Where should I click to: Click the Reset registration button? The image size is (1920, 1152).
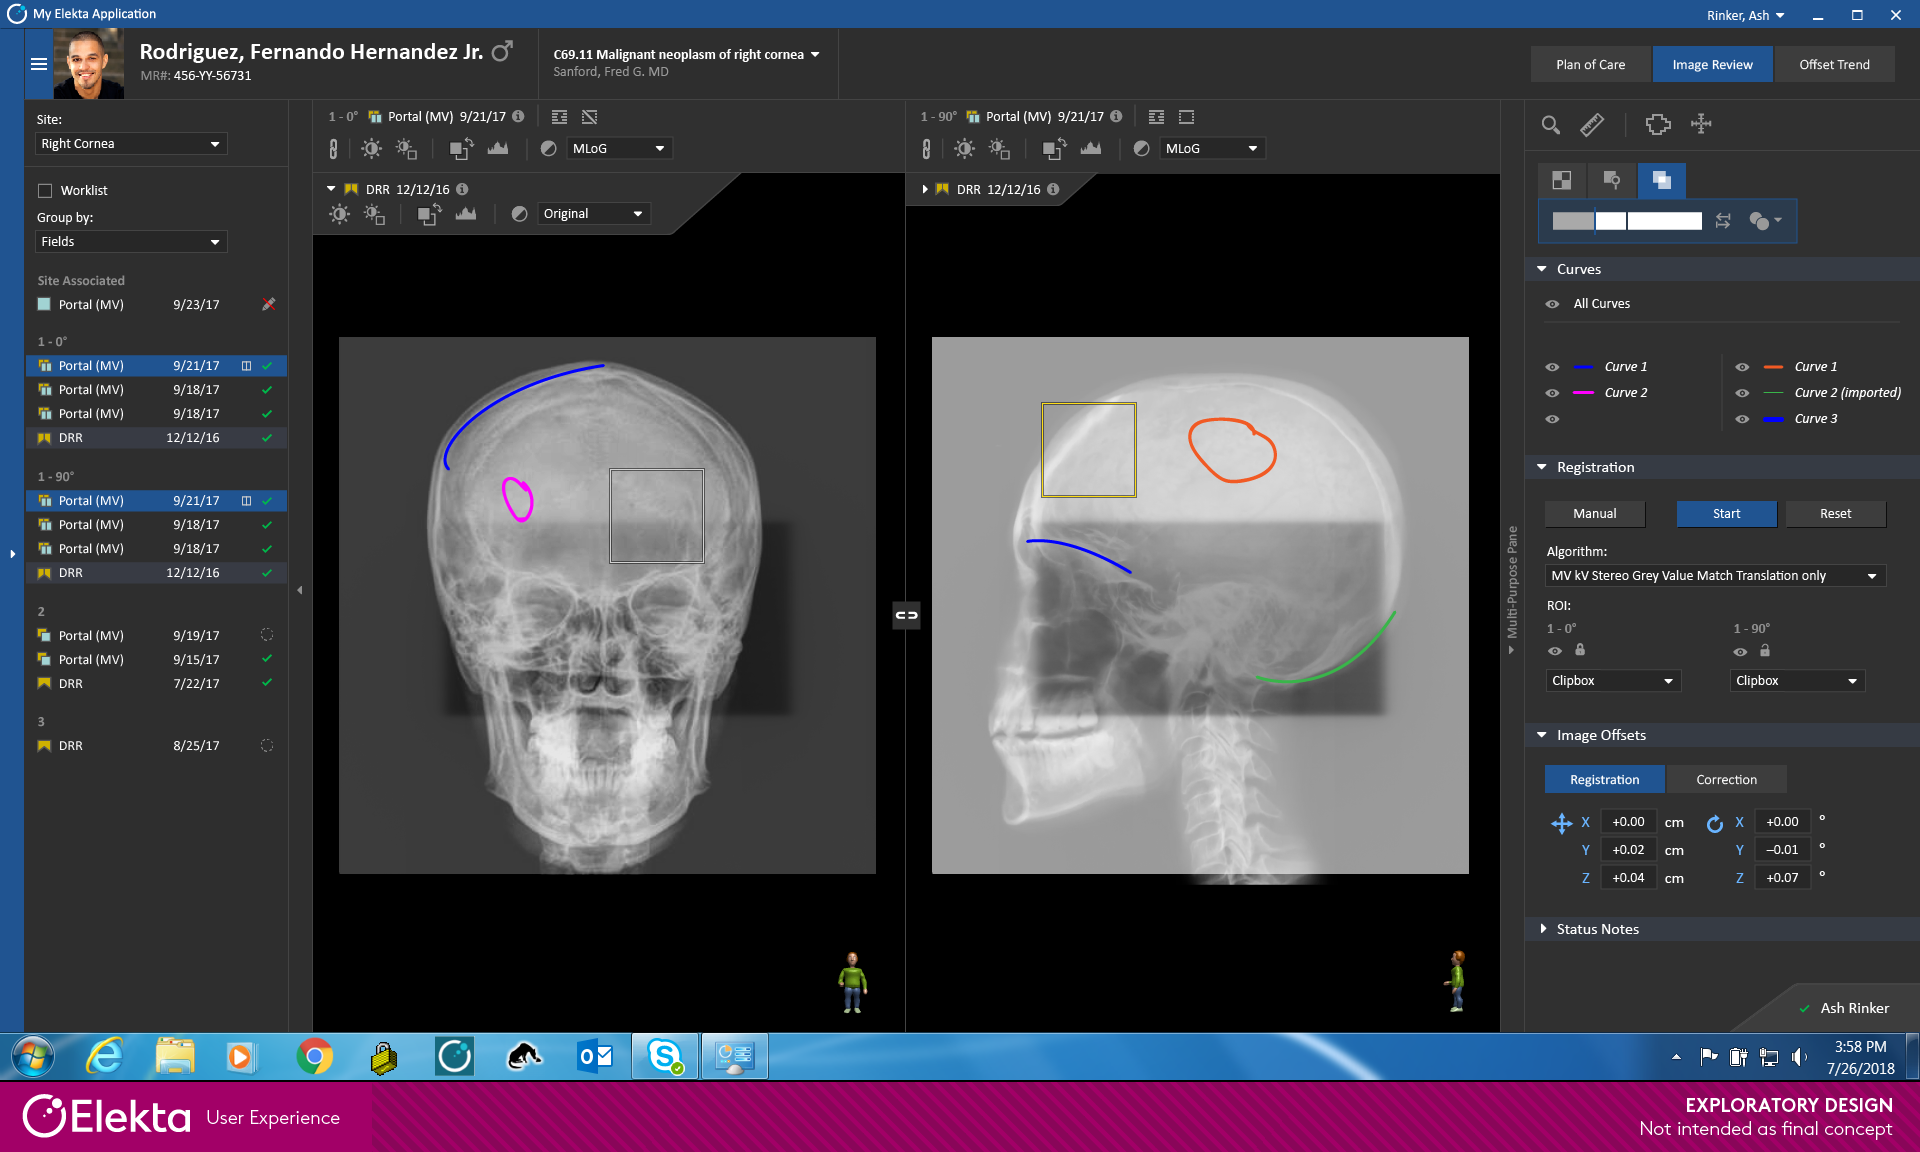[1835, 513]
